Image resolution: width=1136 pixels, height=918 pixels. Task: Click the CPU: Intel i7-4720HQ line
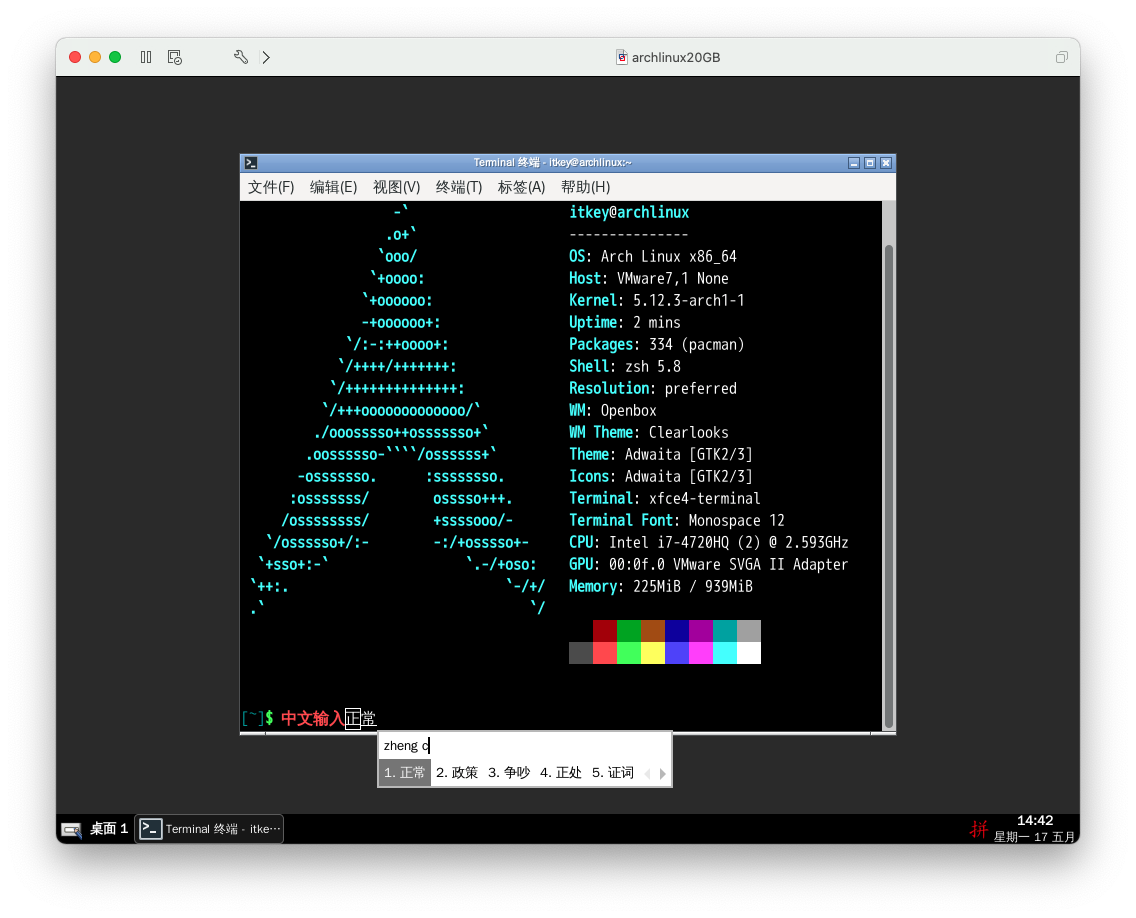pyautogui.click(x=709, y=543)
